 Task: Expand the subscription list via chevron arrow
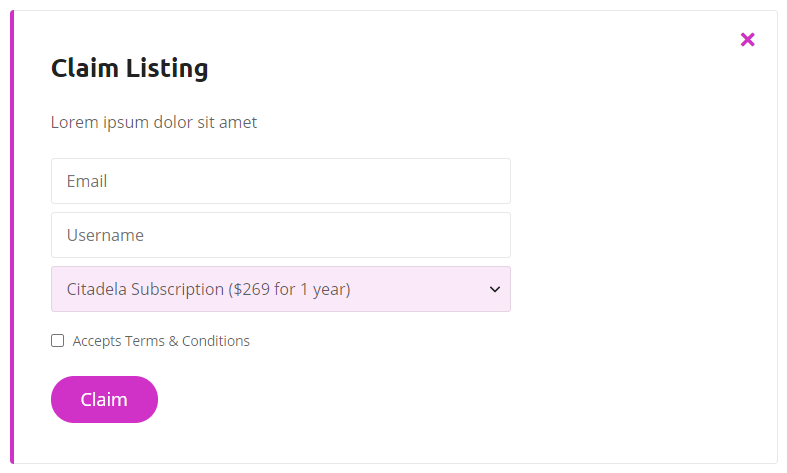point(494,289)
